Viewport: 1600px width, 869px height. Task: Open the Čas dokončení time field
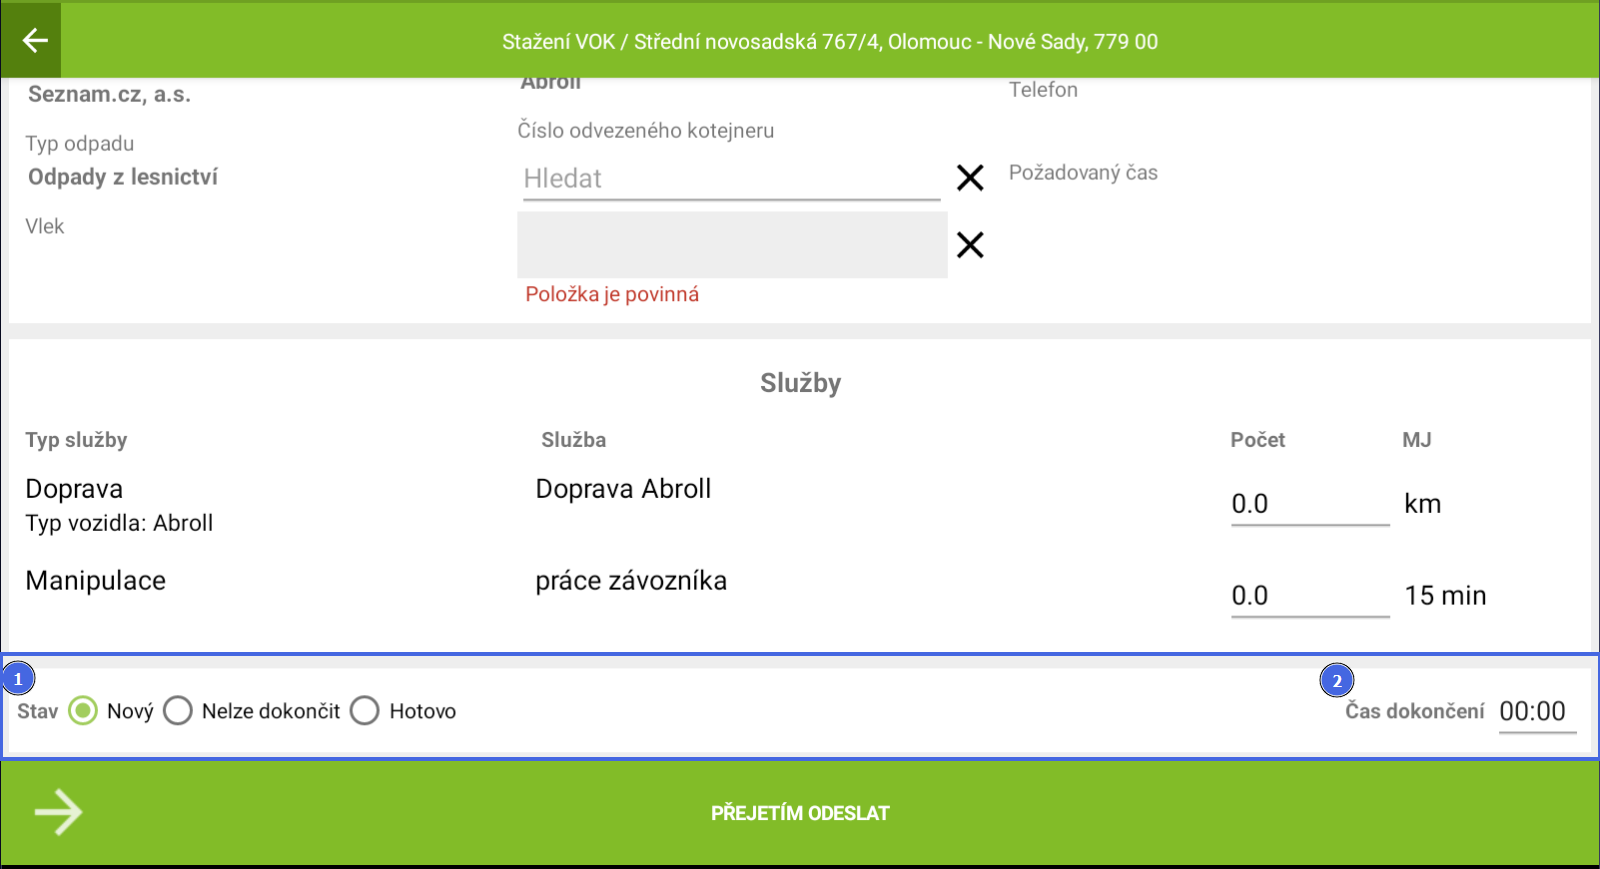click(x=1536, y=712)
